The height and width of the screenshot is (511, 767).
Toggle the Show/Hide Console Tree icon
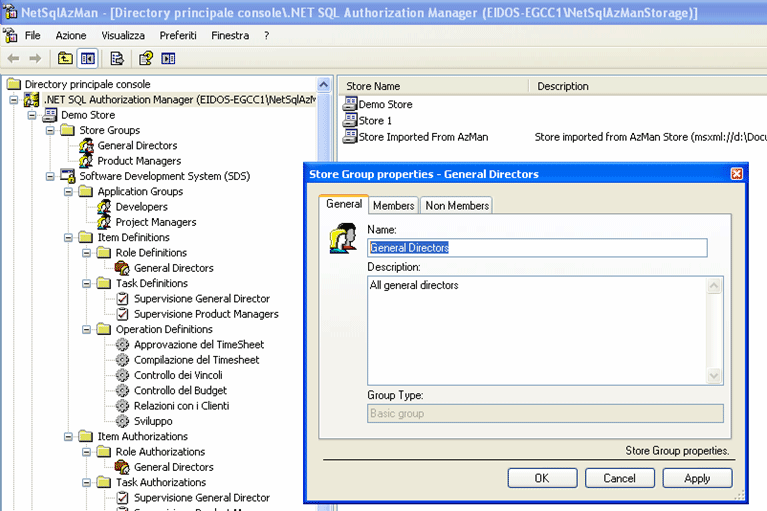pos(88,59)
